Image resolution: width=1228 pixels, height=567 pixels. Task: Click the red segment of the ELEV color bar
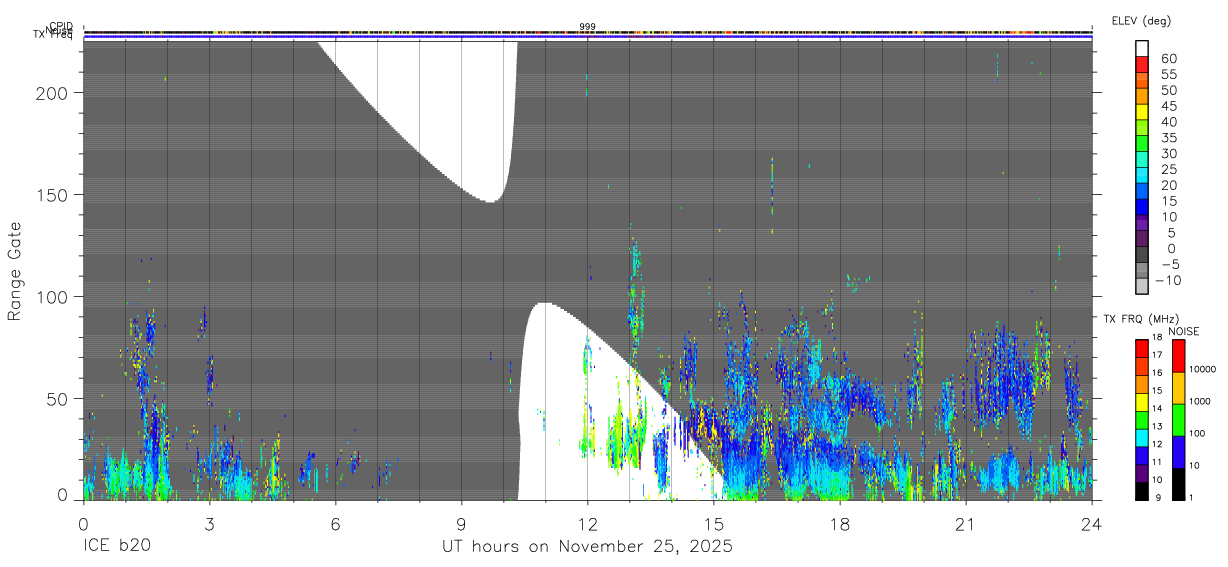point(1142,64)
